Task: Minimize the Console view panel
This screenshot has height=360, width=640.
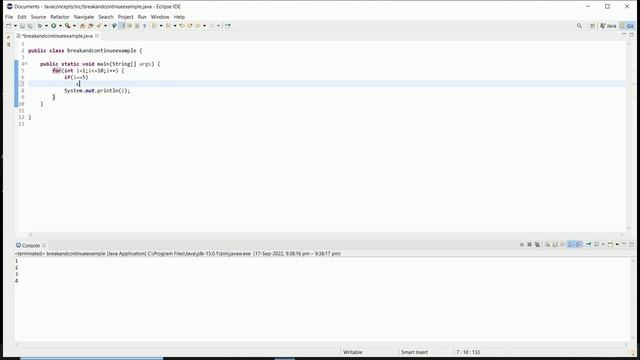Action: click(624, 244)
